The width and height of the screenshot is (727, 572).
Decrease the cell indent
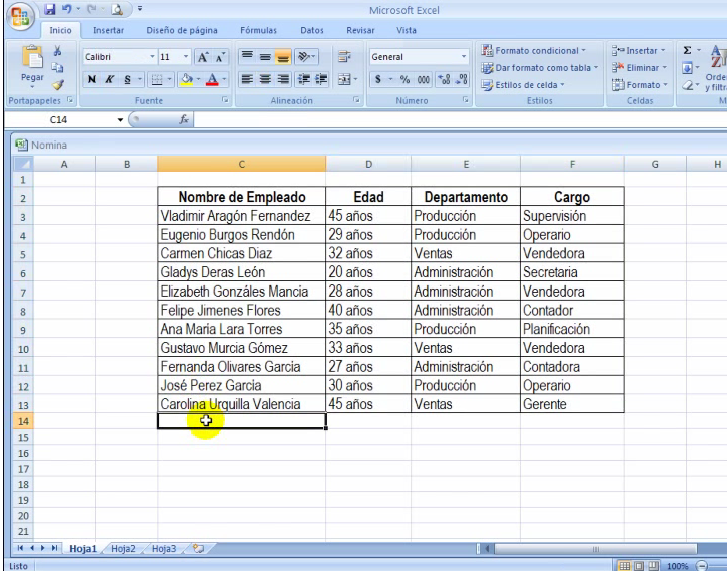304,79
